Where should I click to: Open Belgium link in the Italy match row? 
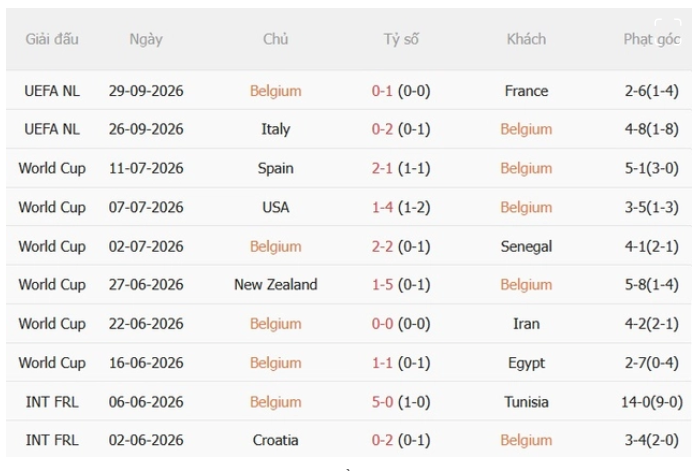pyautogui.click(x=526, y=129)
